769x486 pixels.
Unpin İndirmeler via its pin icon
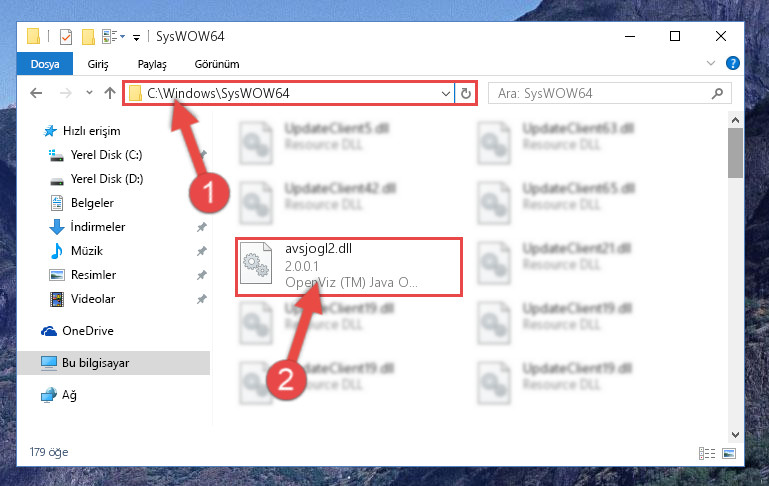(x=202, y=227)
